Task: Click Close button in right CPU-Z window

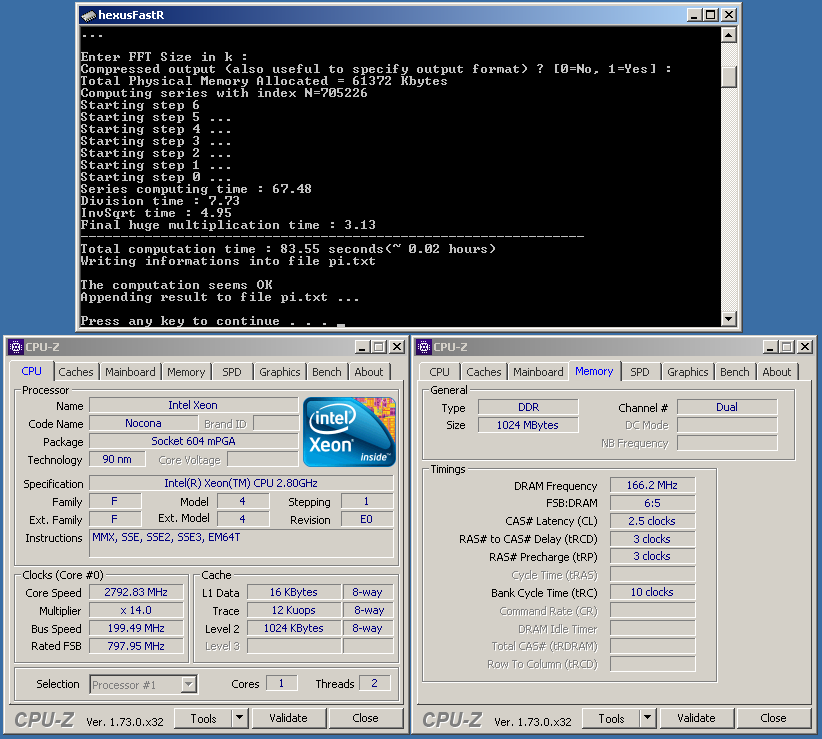Action: [x=773, y=719]
